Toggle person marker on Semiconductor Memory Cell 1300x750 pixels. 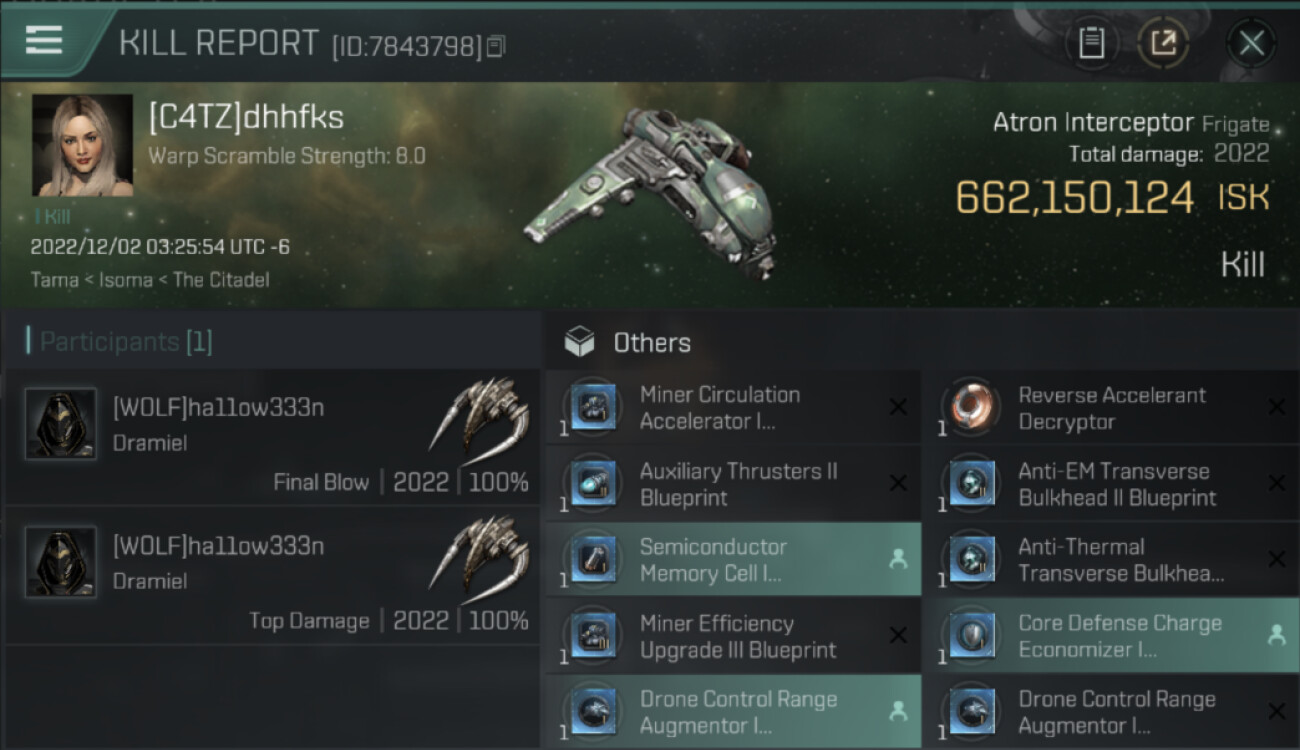[898, 560]
